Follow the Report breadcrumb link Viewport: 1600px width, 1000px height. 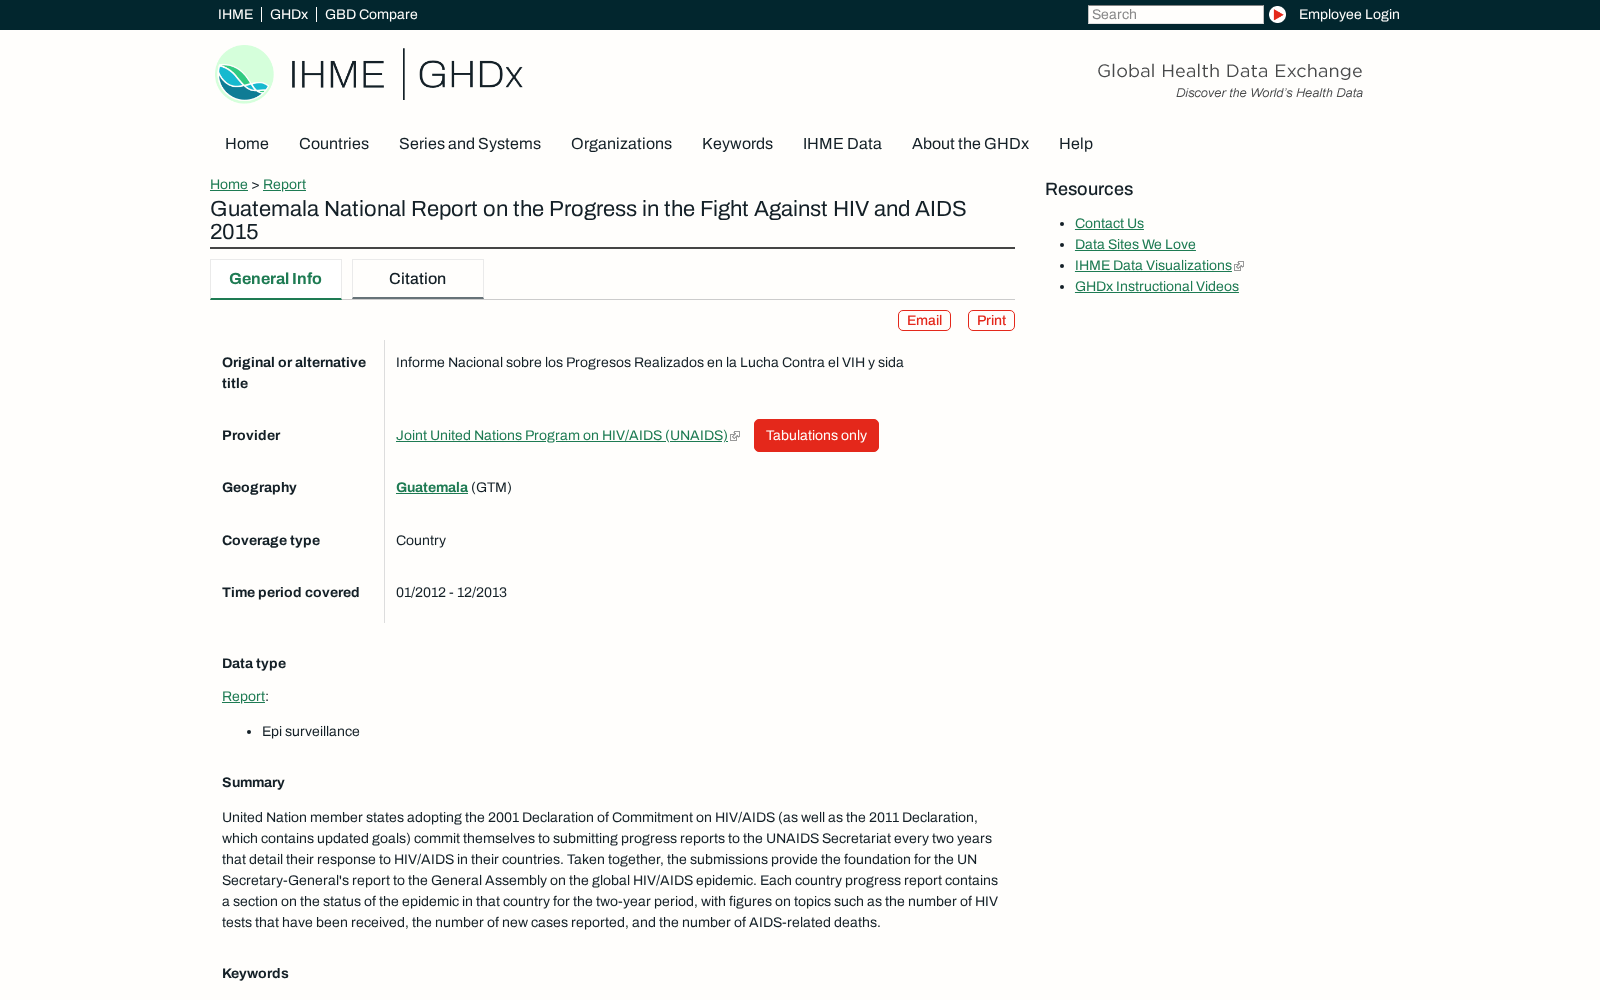[x=284, y=185]
